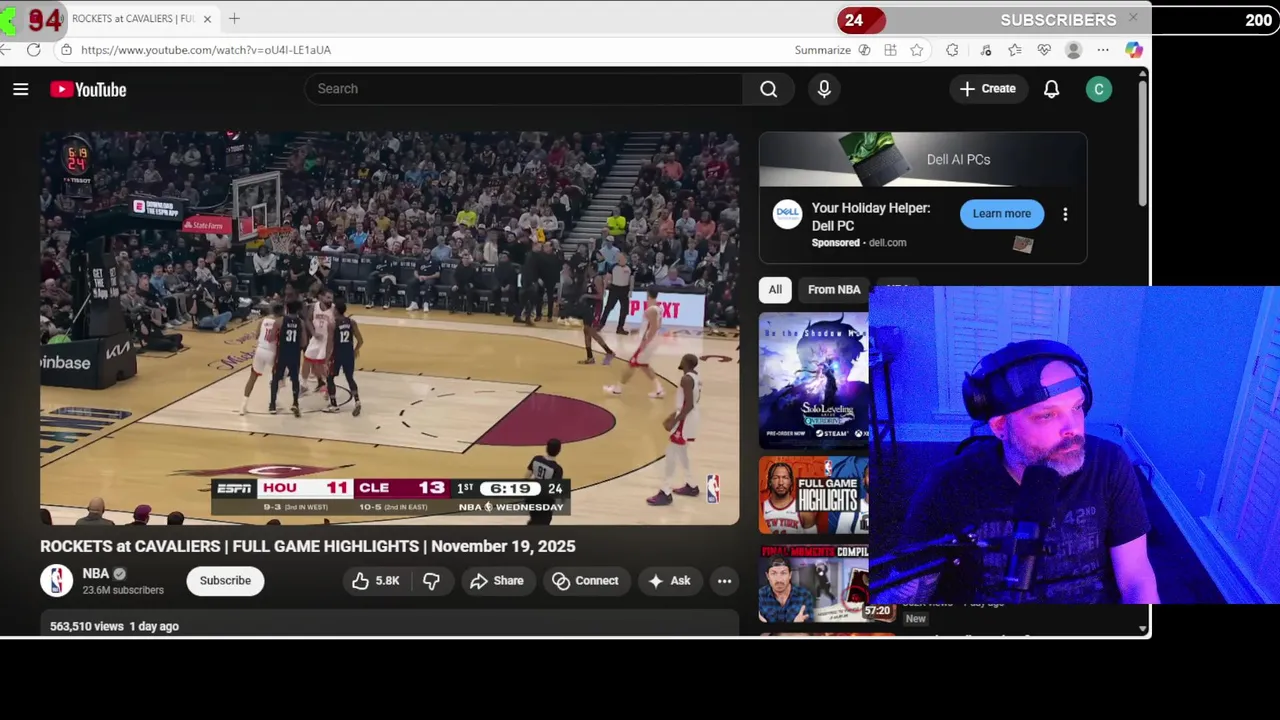This screenshot has width=1280, height=720.
Task: Select the From NBA filter chip
Action: (x=834, y=290)
